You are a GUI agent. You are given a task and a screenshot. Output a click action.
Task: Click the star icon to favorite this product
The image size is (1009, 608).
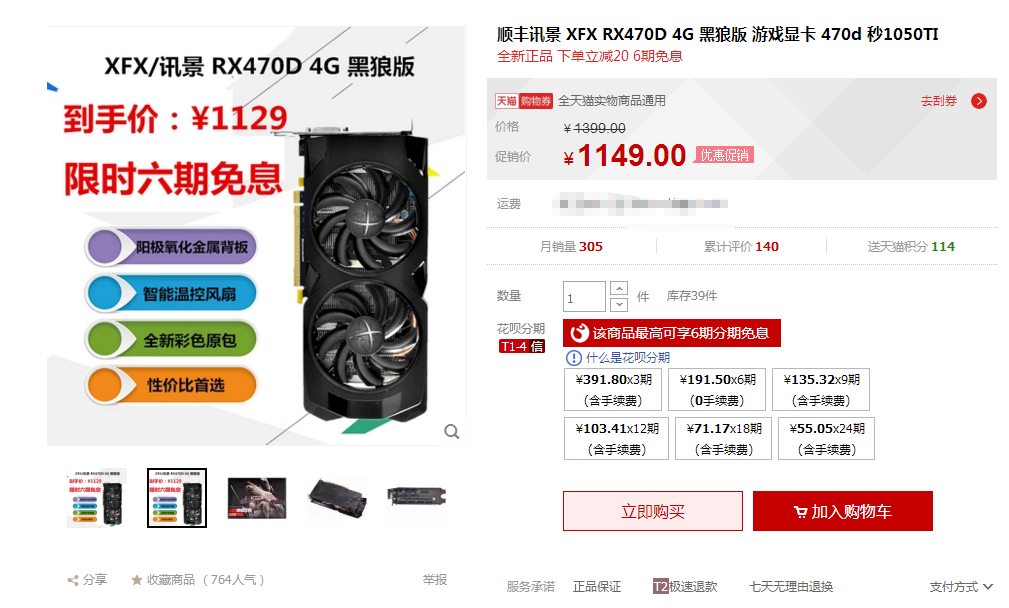[x=136, y=580]
